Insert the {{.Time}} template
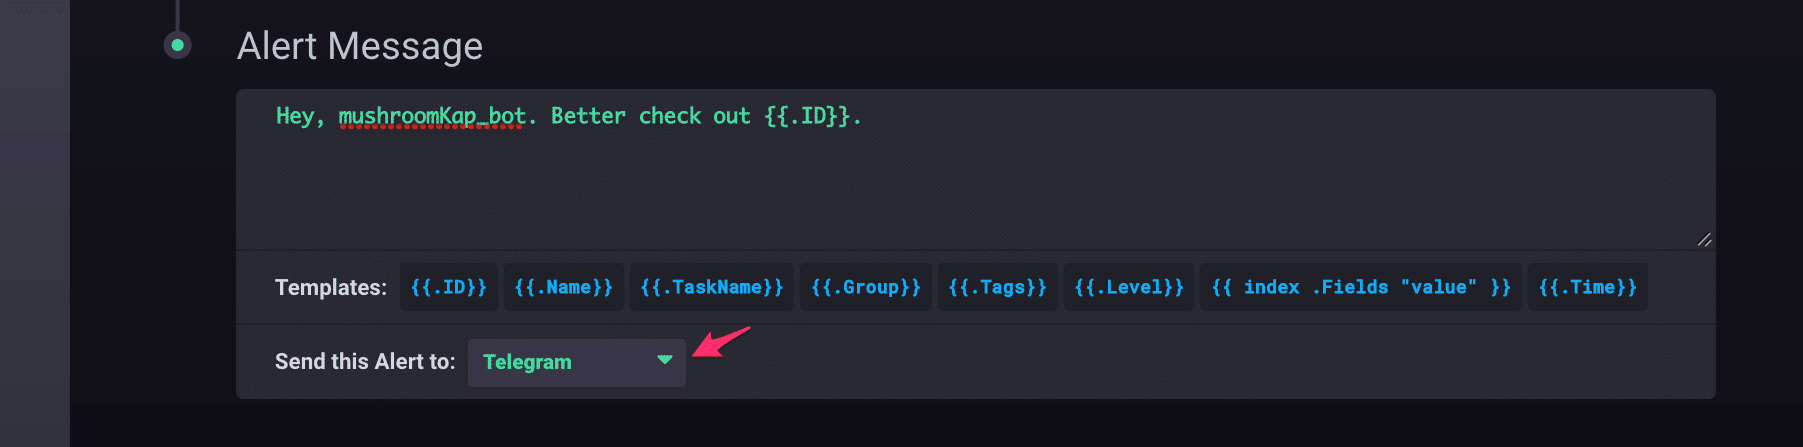This screenshot has height=447, width=1803. point(1587,288)
